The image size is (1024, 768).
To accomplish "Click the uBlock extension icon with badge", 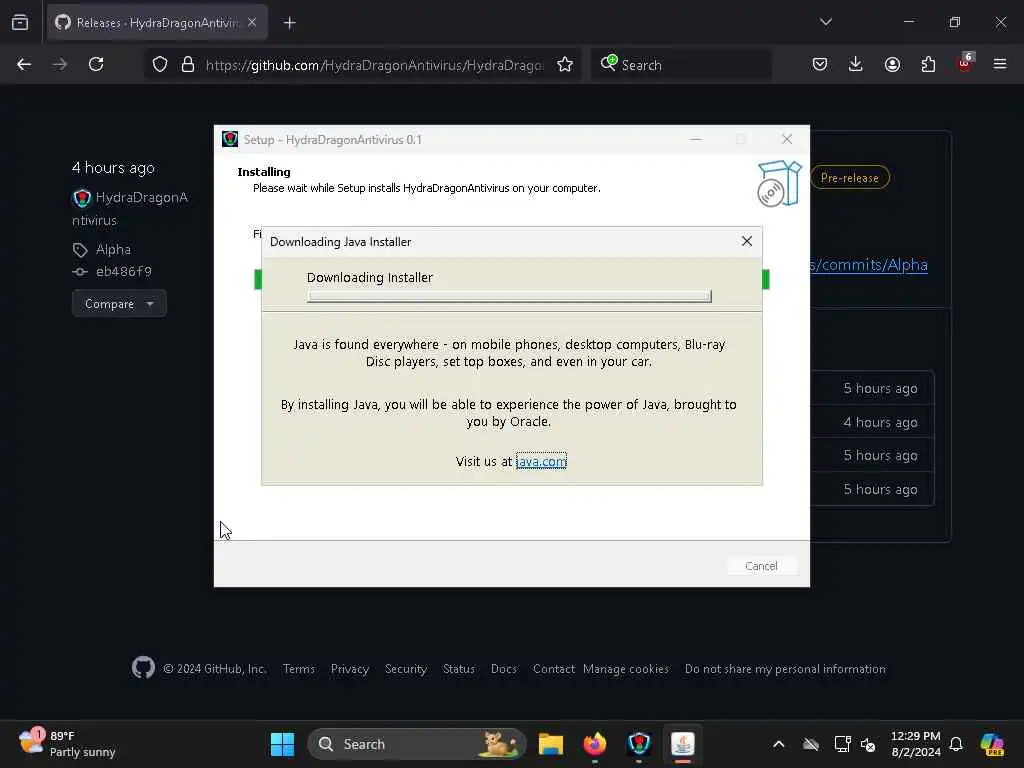I will click(x=965, y=63).
